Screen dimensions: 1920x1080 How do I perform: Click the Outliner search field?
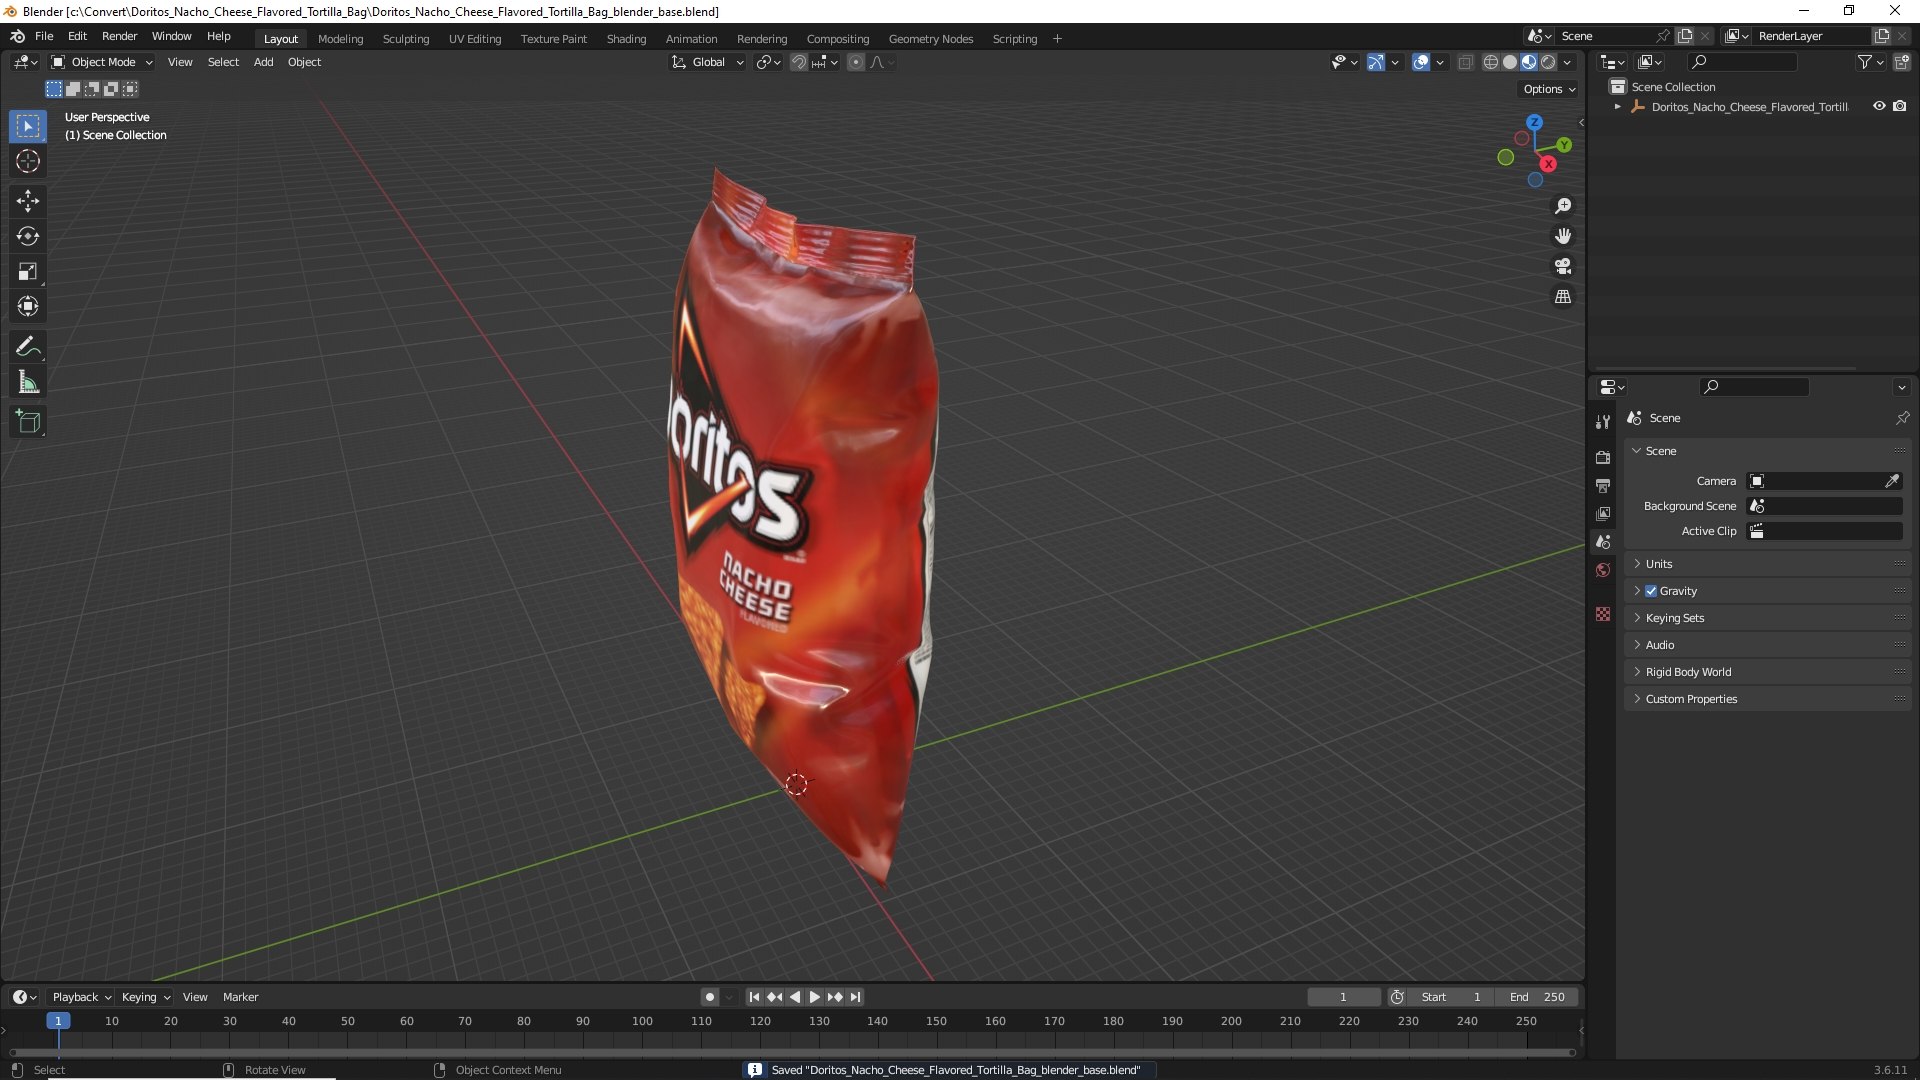[x=1742, y=62]
